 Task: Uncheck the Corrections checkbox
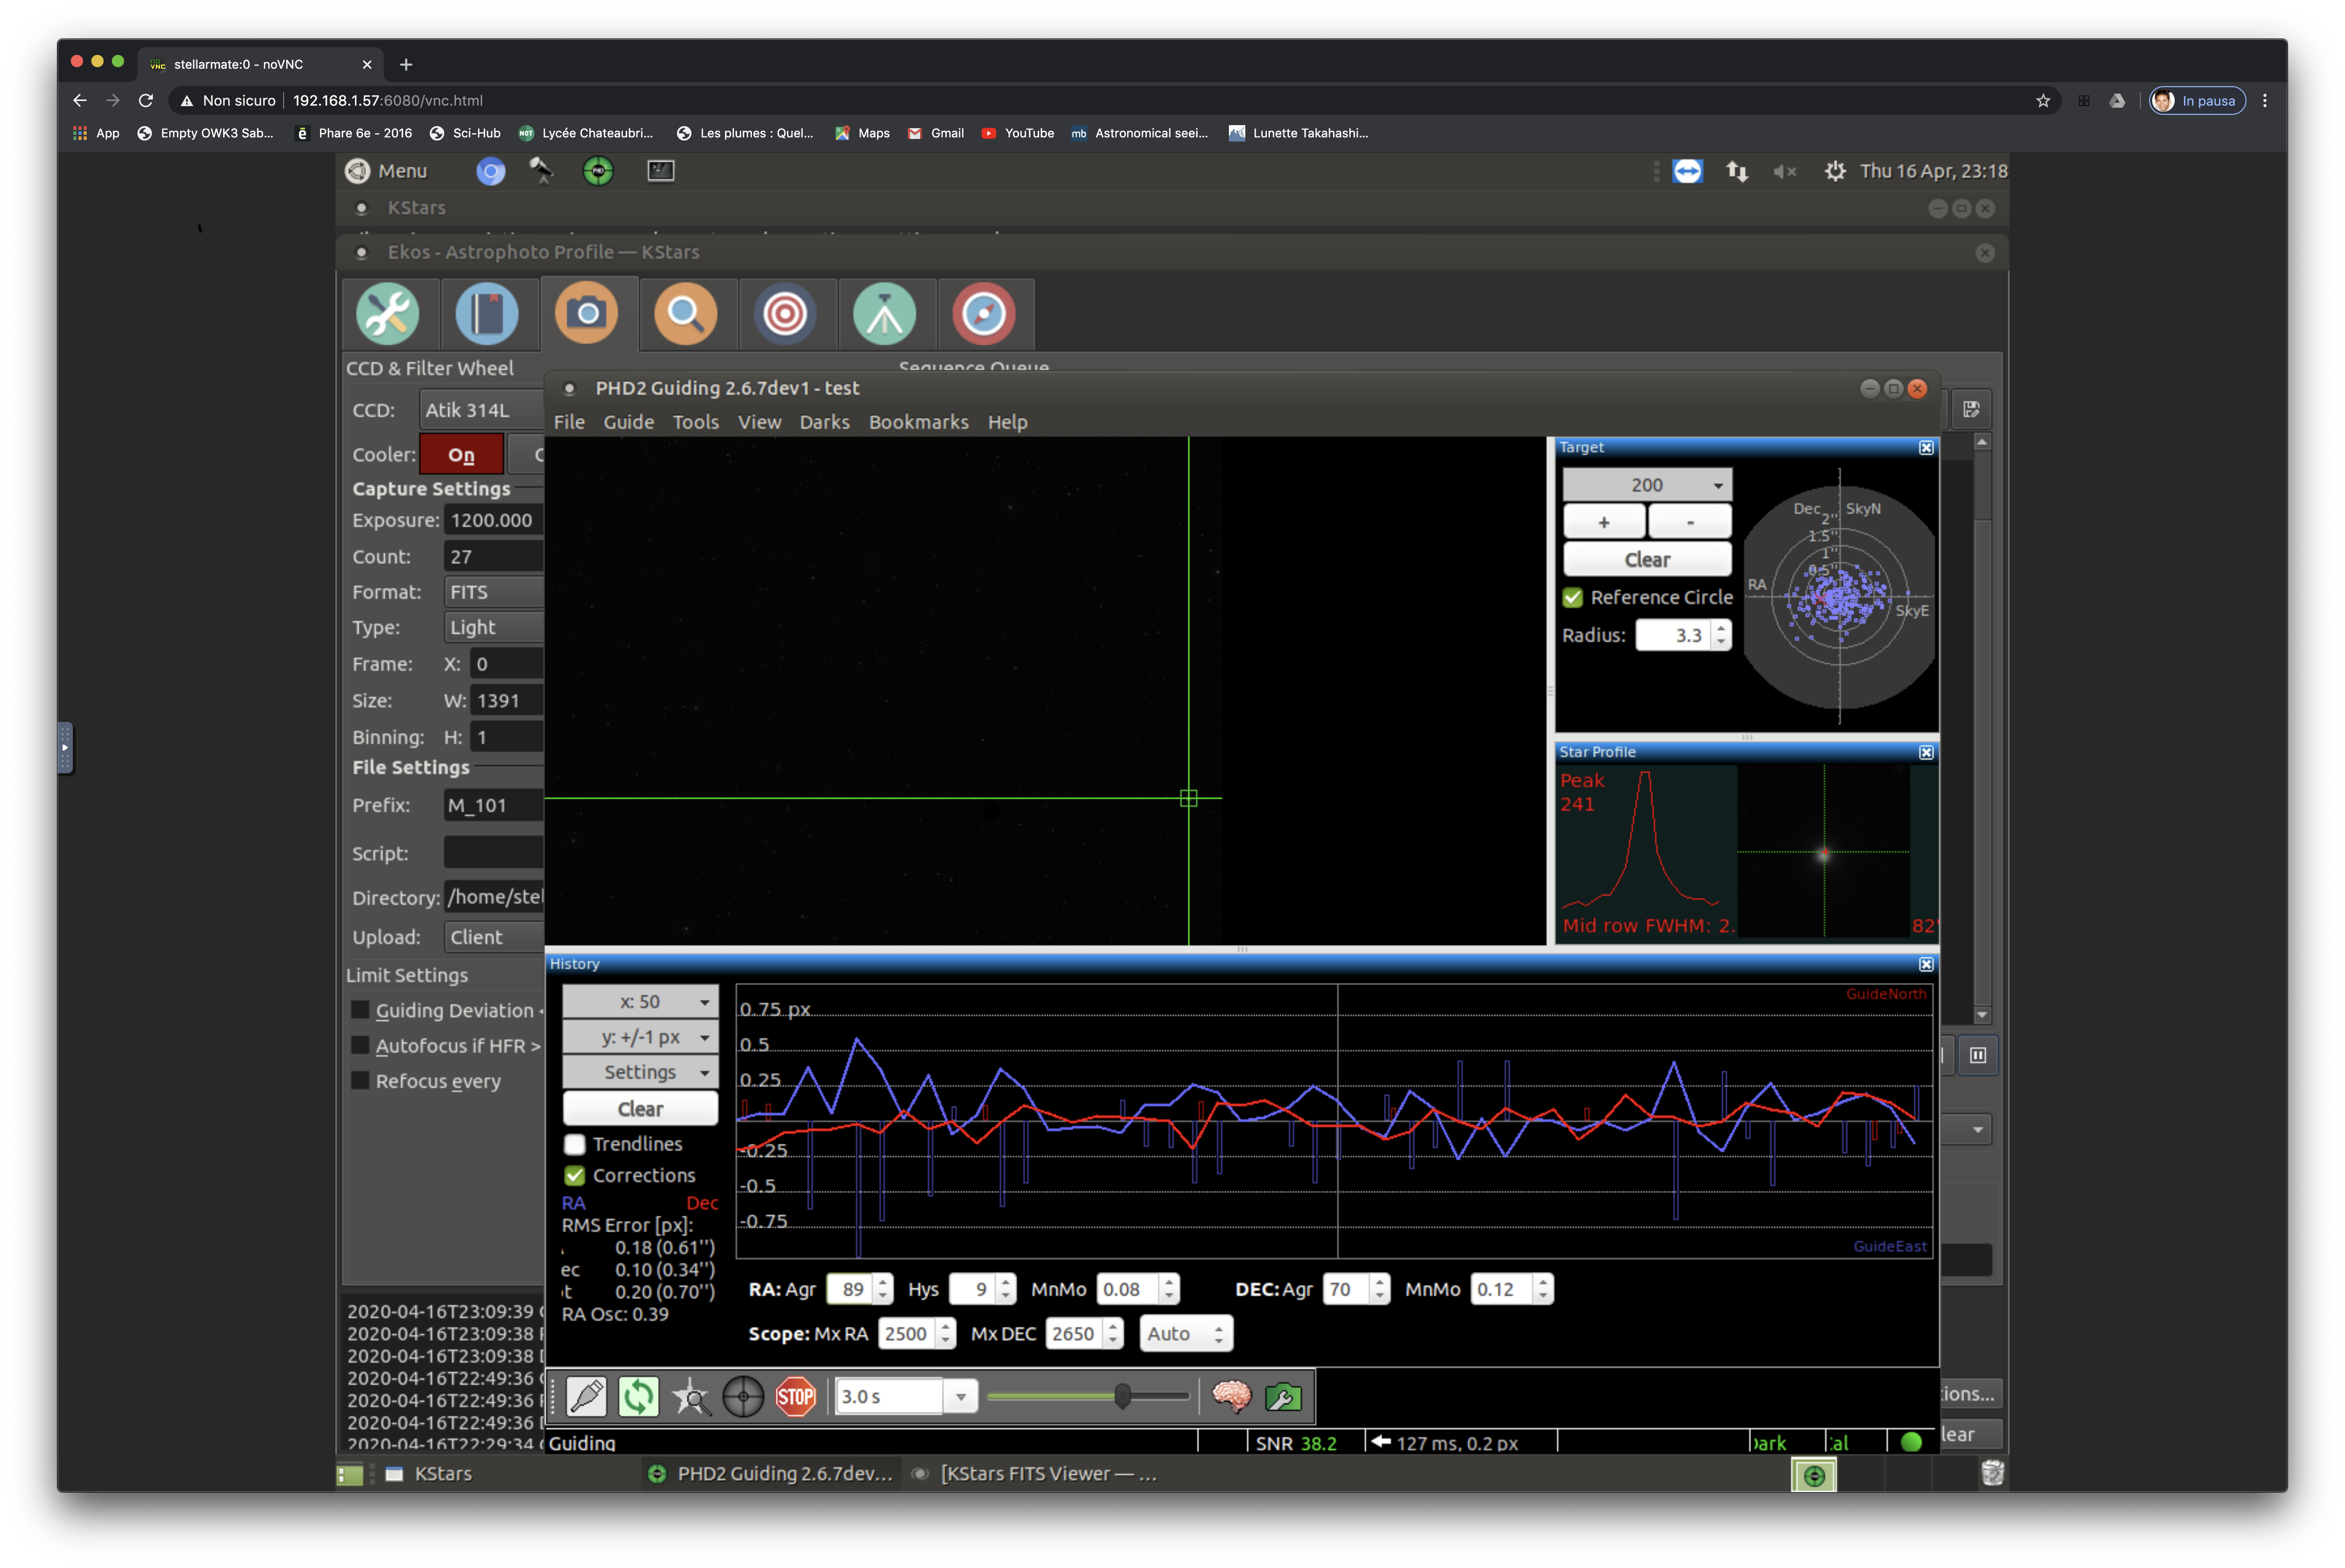point(575,1175)
